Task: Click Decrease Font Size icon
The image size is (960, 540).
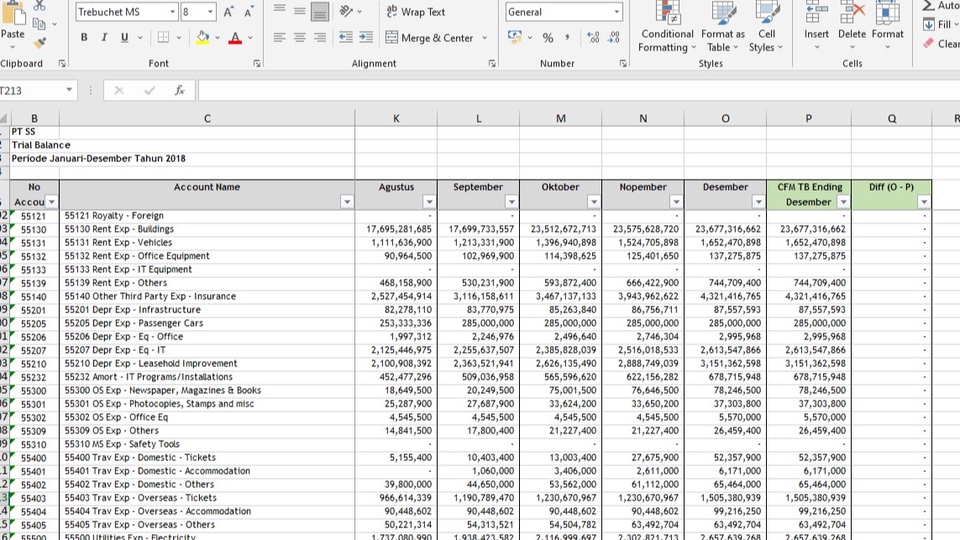Action: pyautogui.click(x=249, y=12)
